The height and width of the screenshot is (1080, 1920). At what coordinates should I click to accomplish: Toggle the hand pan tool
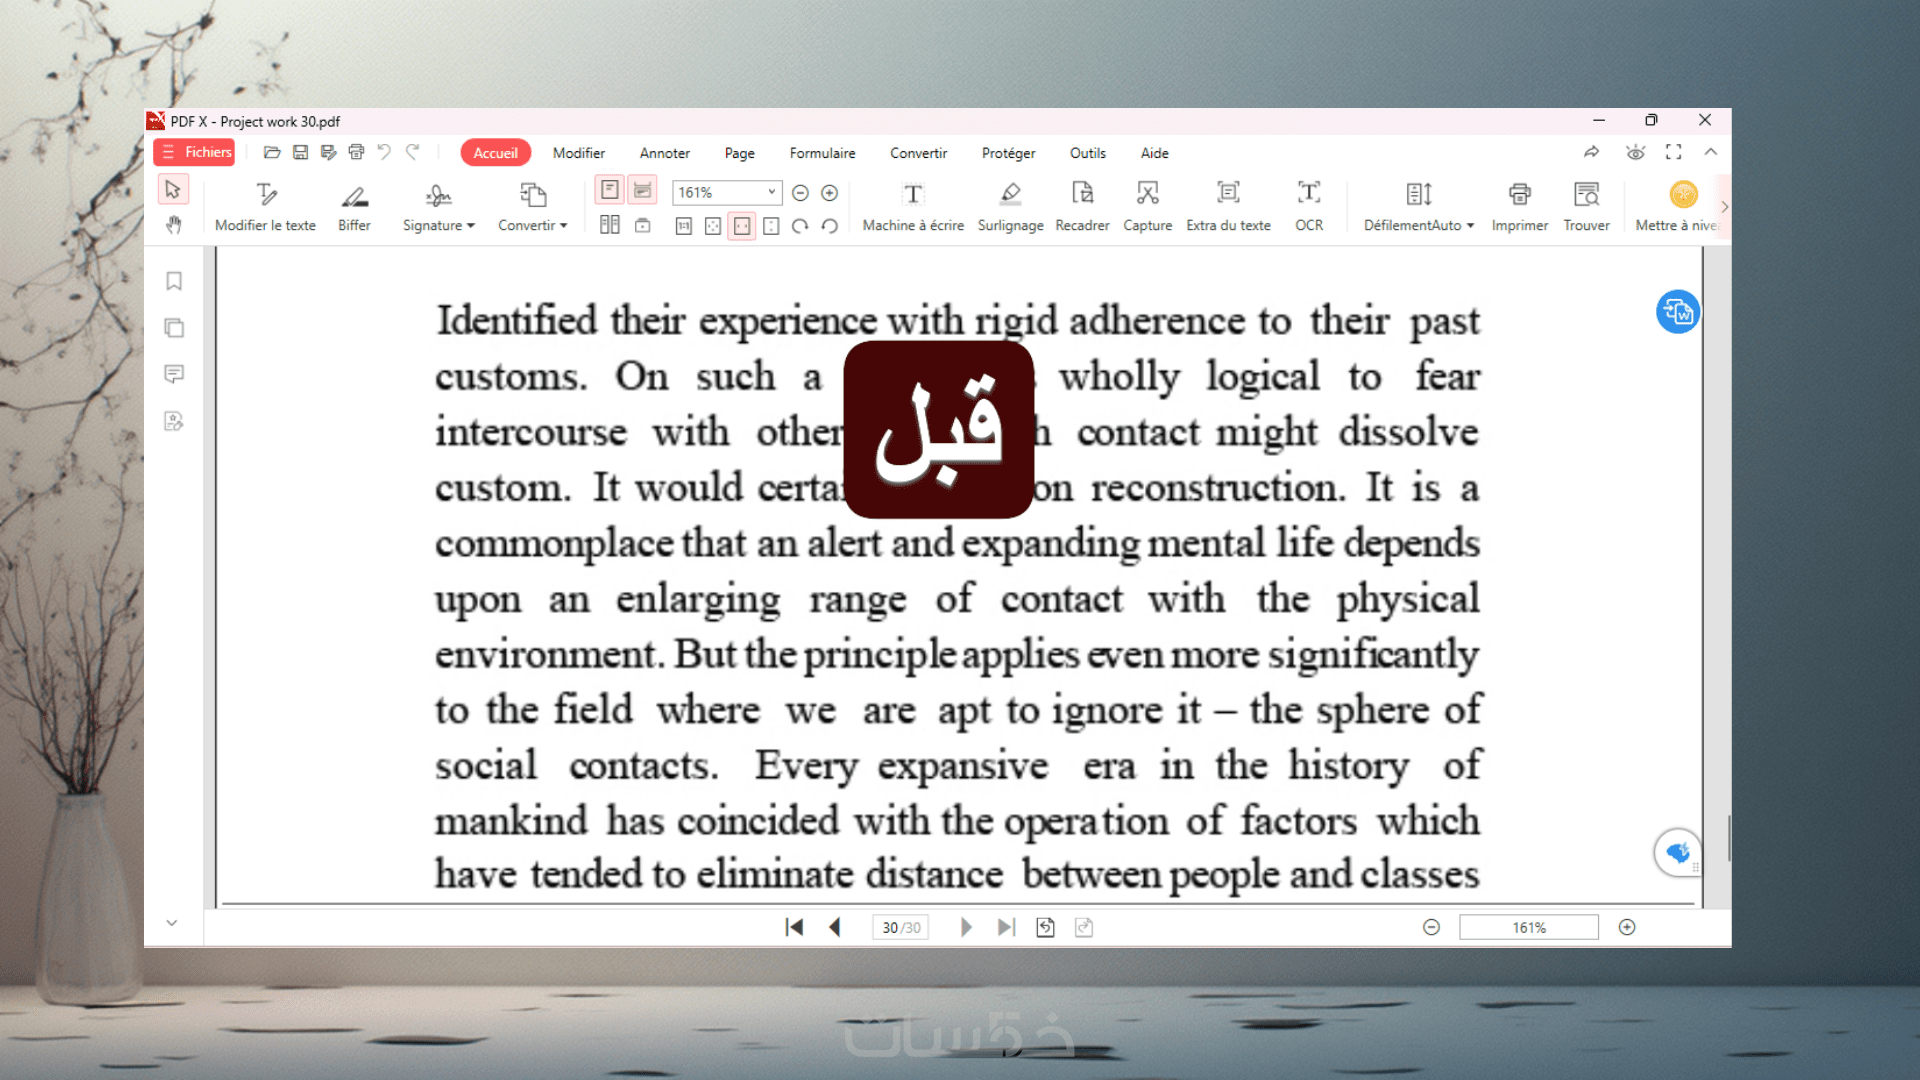pos(174,225)
